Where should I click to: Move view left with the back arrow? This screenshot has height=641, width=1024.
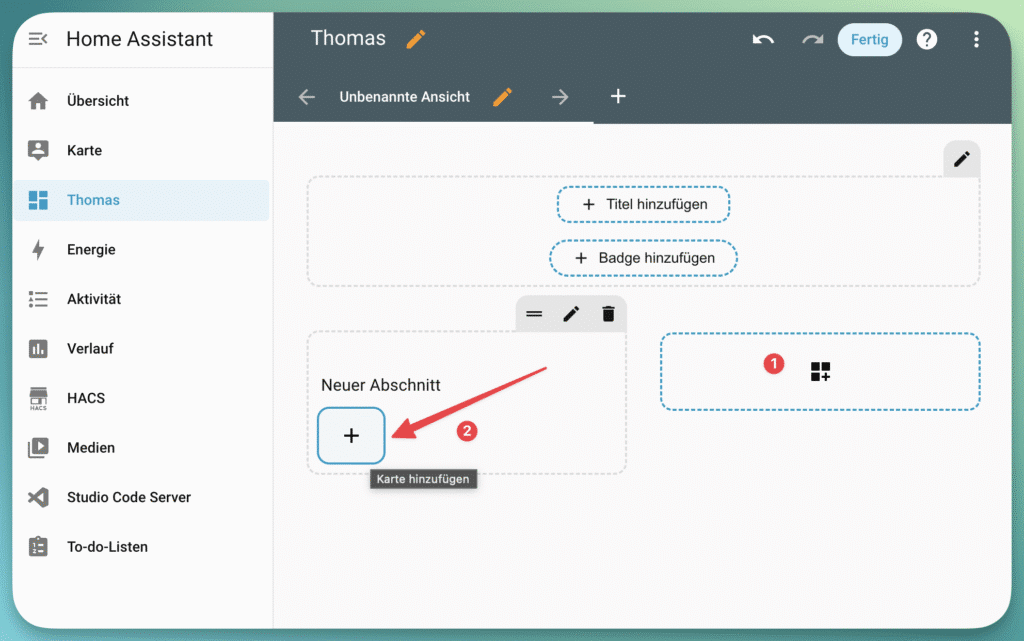tap(307, 97)
